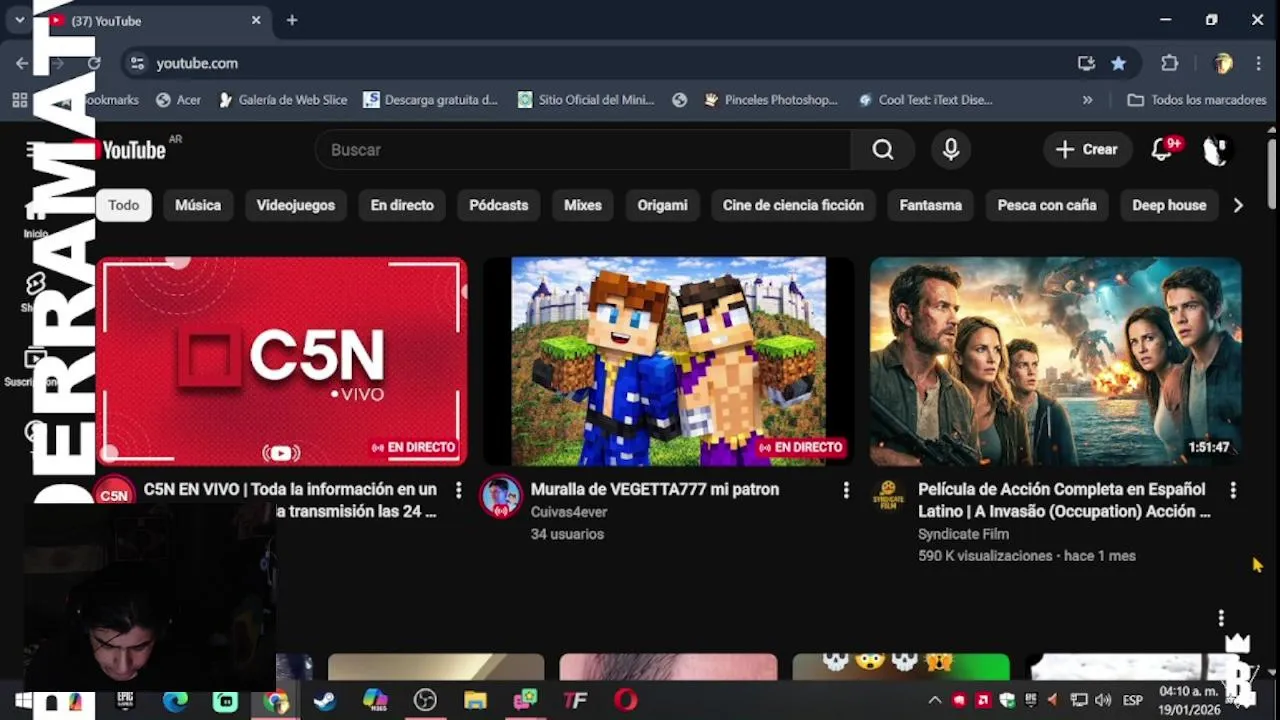Screen dimensions: 1280x720
Task: Click the Crear button
Action: pyautogui.click(x=1087, y=150)
